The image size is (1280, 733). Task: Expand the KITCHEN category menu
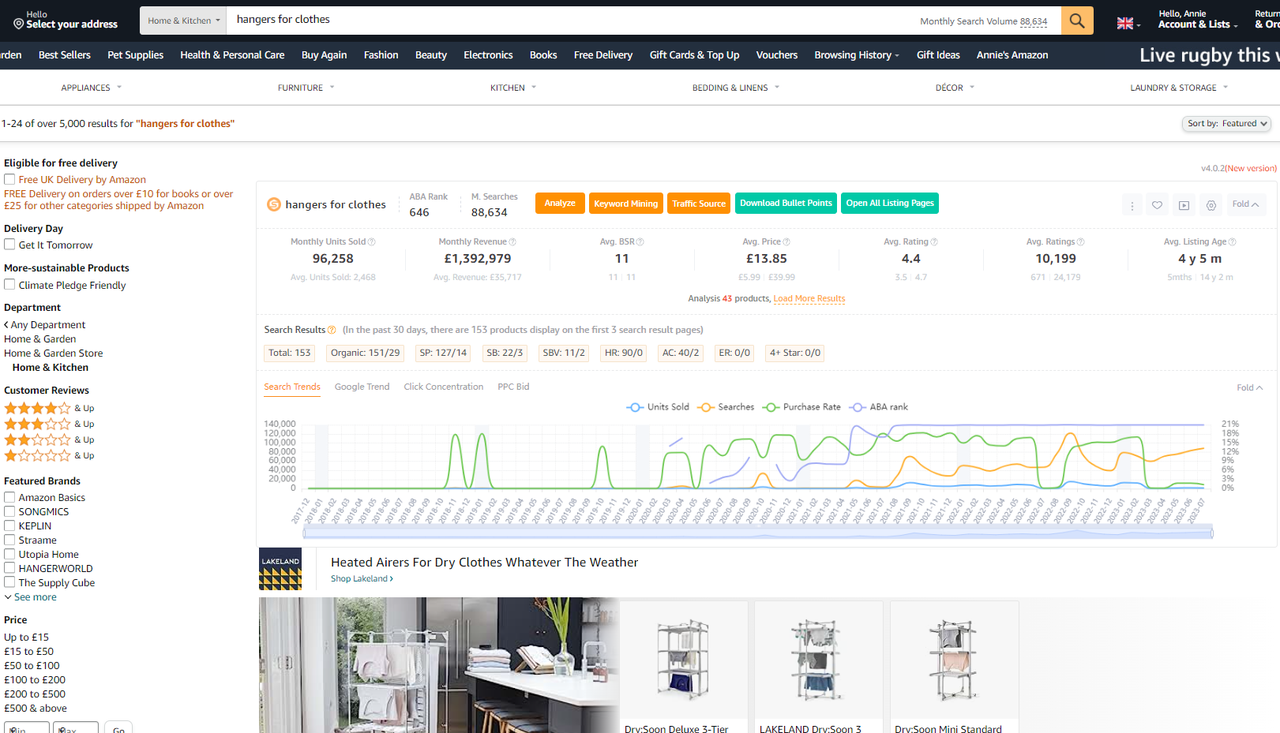[x=513, y=88]
